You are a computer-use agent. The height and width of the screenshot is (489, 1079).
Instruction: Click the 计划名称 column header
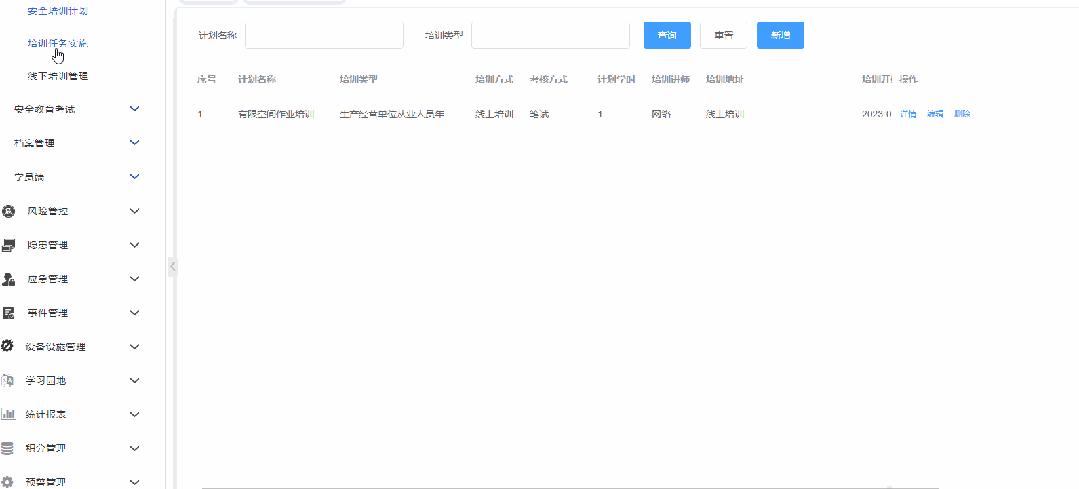pyautogui.click(x=257, y=79)
